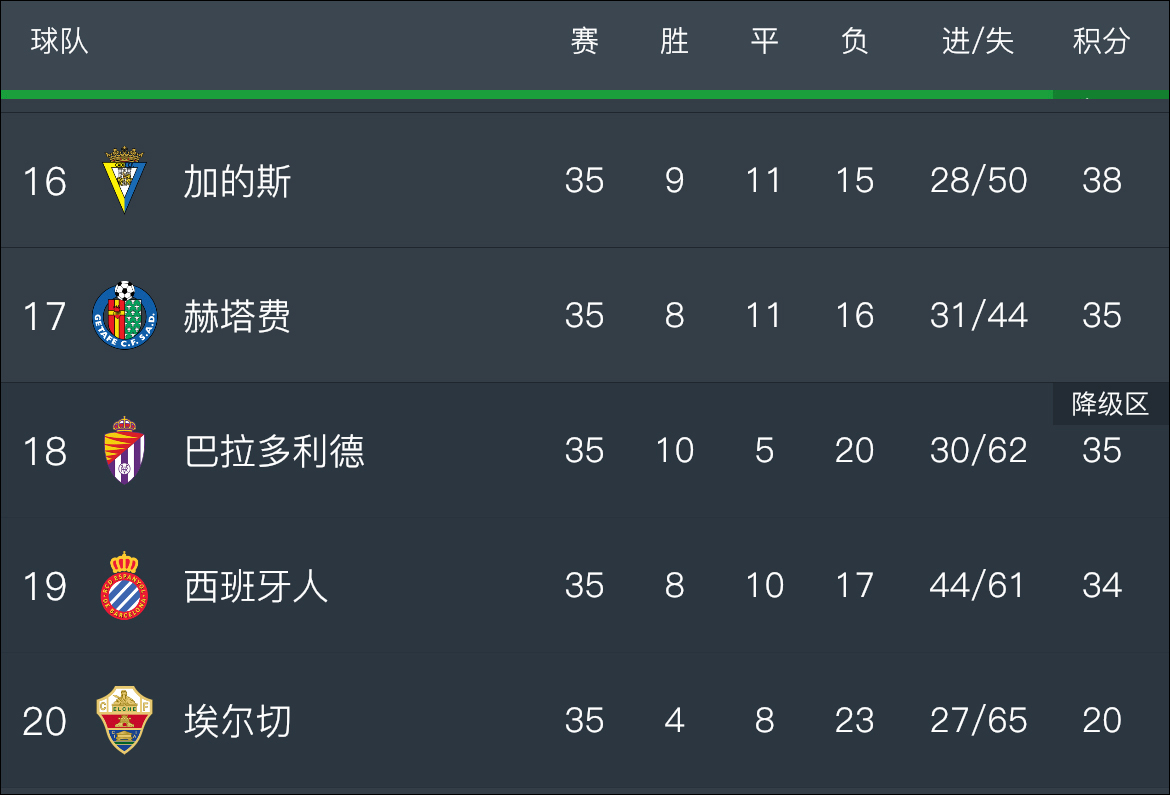Click the Getafe club crest
This screenshot has width=1170, height=795.
point(125,315)
